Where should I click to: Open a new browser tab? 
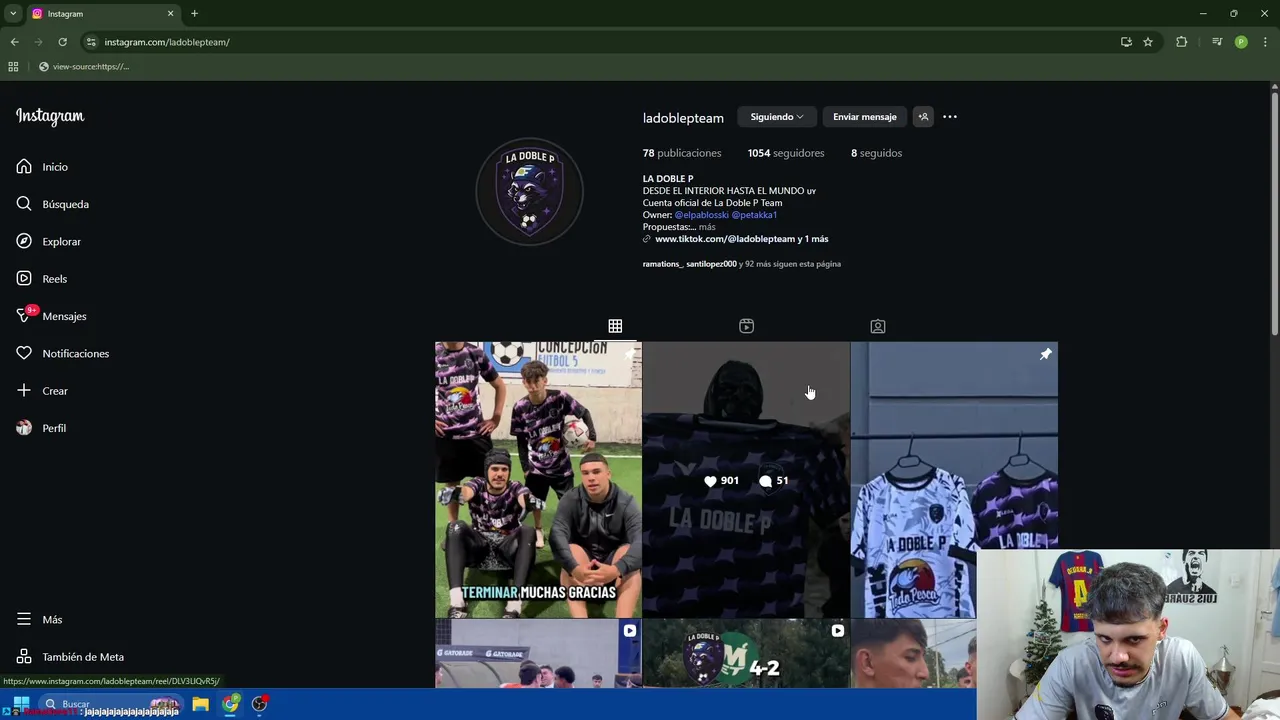pos(194,14)
